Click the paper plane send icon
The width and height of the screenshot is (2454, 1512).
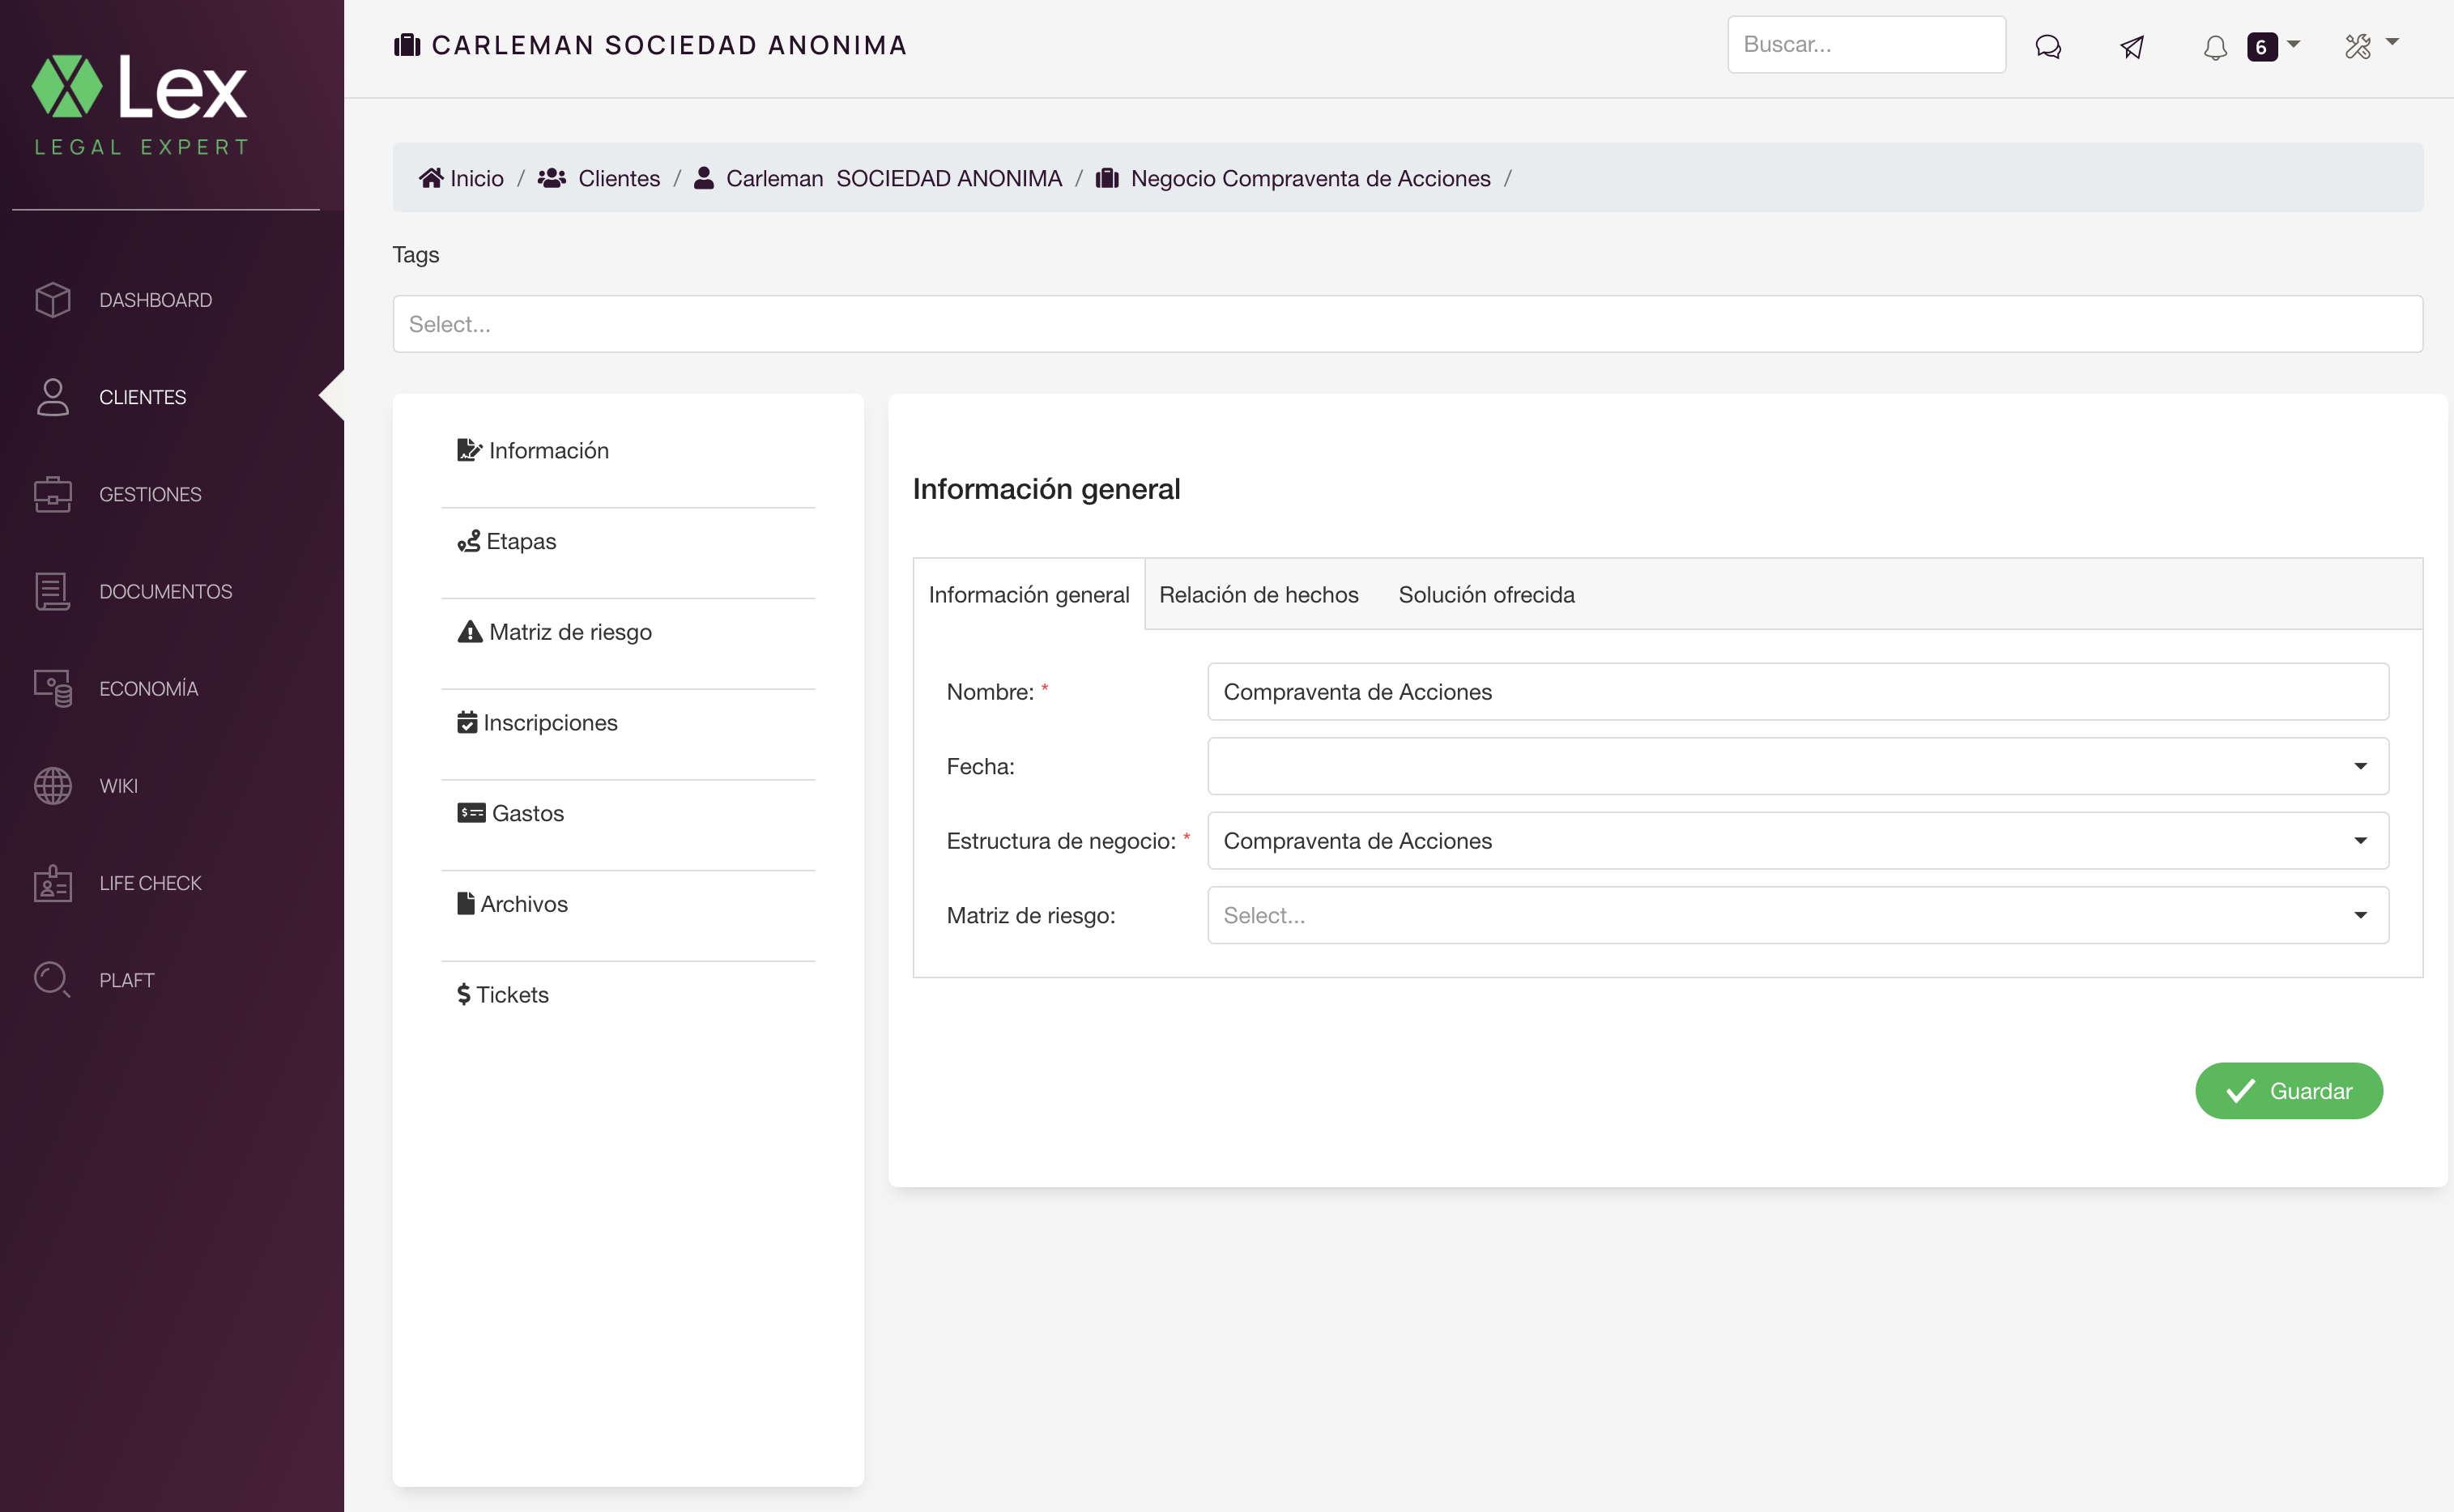click(2131, 47)
